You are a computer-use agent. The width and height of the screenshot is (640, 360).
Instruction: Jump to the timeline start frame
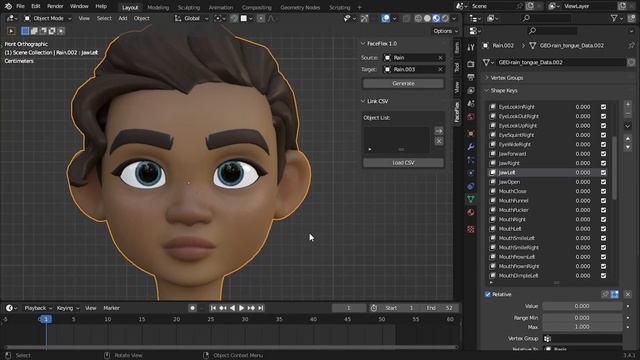[x=213, y=308]
